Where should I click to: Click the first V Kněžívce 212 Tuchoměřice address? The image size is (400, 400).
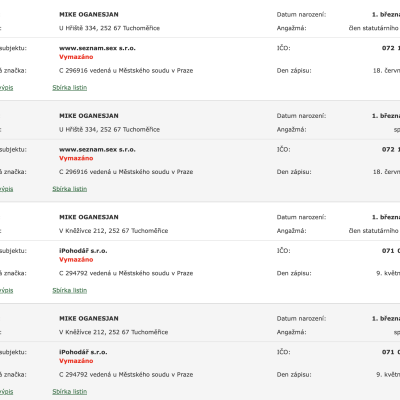(113, 231)
